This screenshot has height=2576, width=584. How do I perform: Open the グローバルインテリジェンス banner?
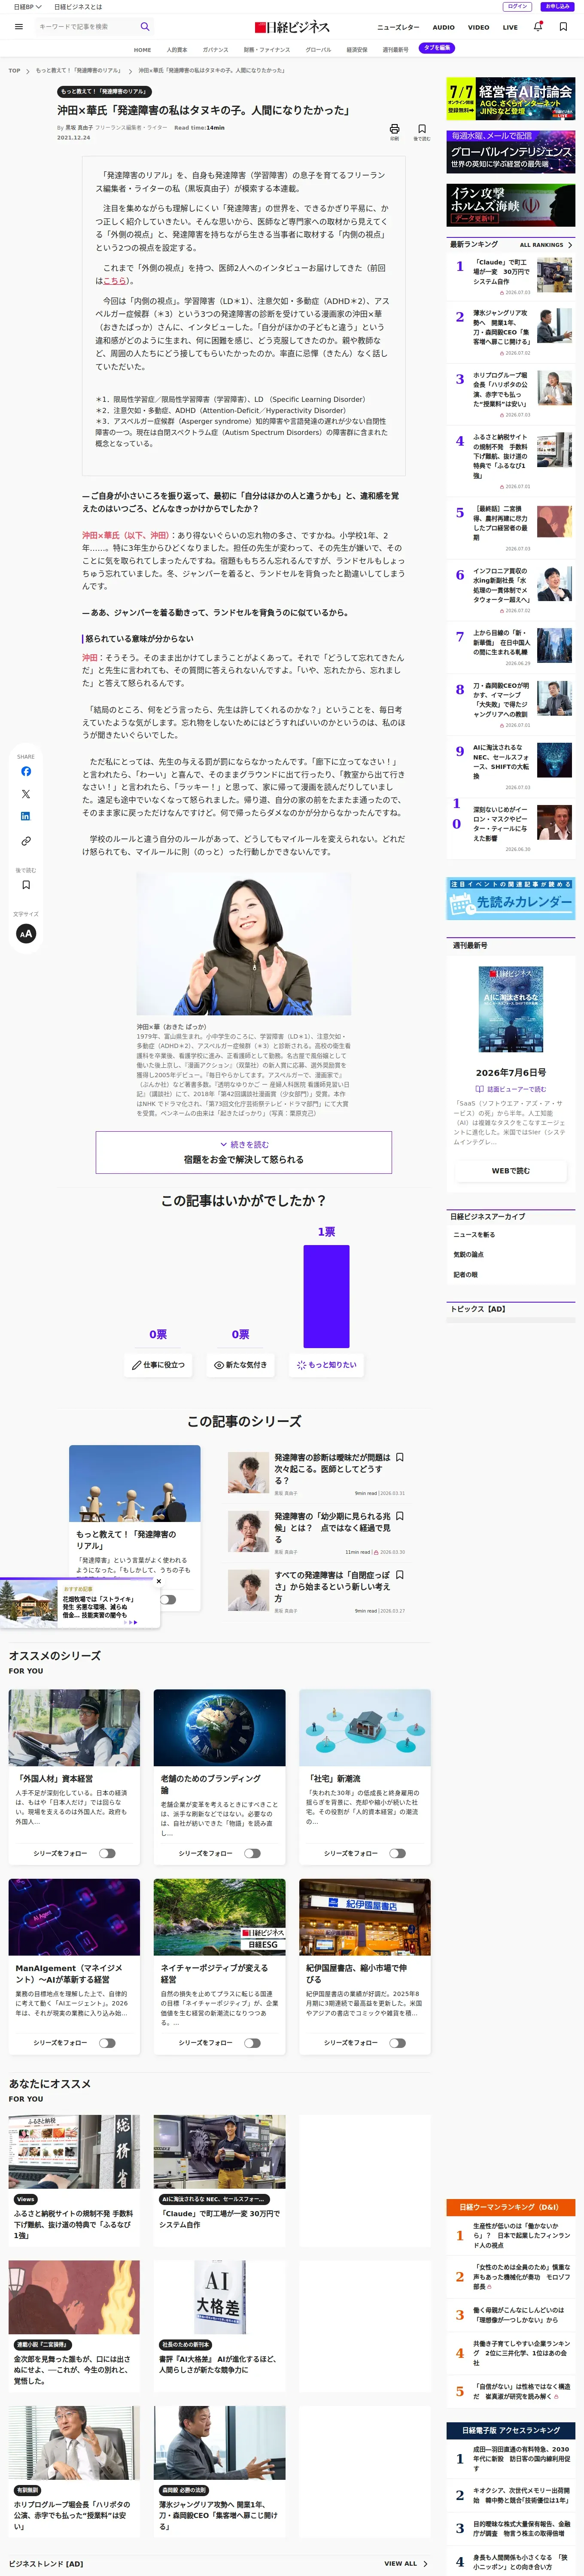click(511, 151)
